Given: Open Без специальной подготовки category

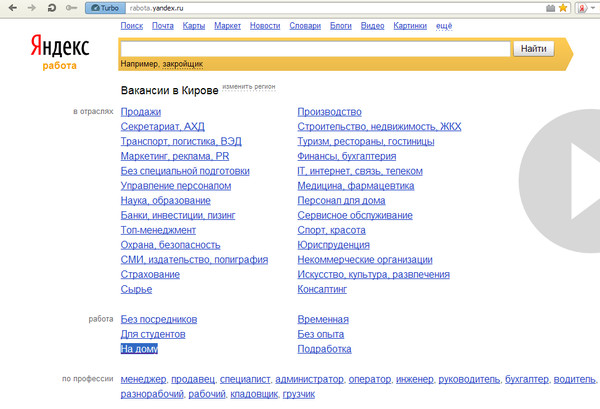Looking at the screenshot, I should click(x=185, y=171).
